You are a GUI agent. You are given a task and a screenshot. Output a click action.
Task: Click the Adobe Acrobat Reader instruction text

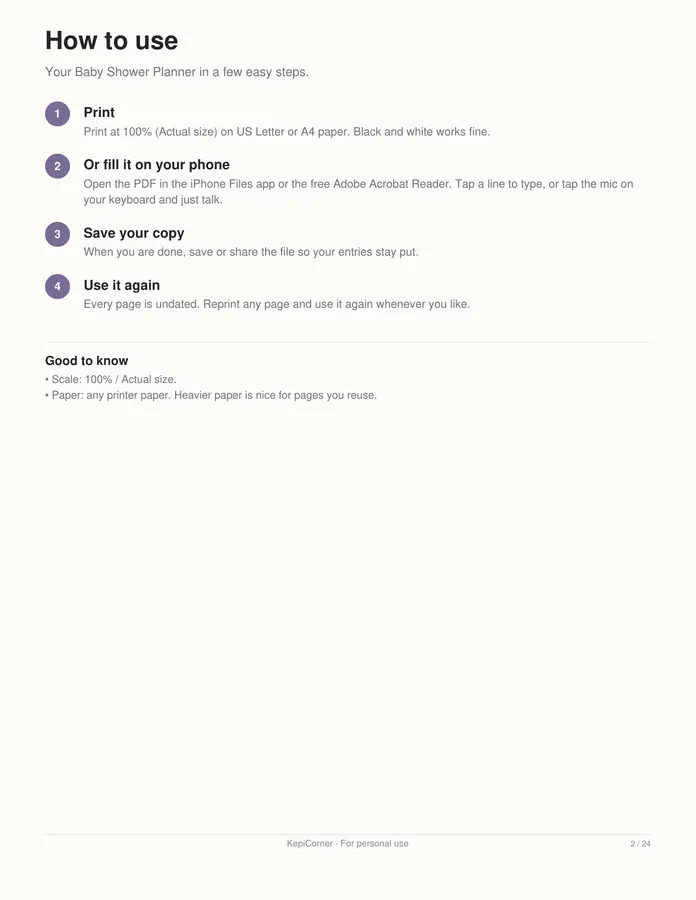tap(359, 184)
